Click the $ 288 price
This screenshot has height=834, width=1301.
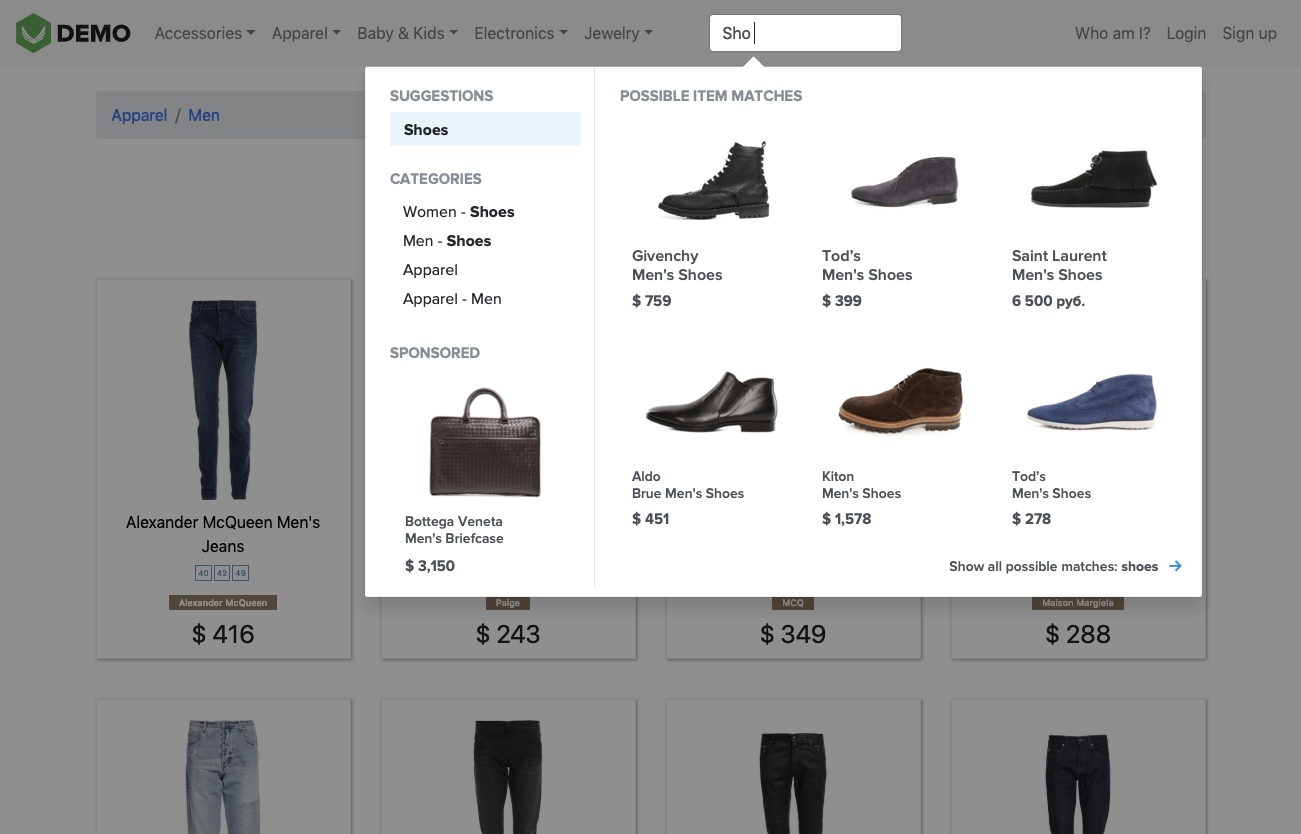(x=1078, y=634)
